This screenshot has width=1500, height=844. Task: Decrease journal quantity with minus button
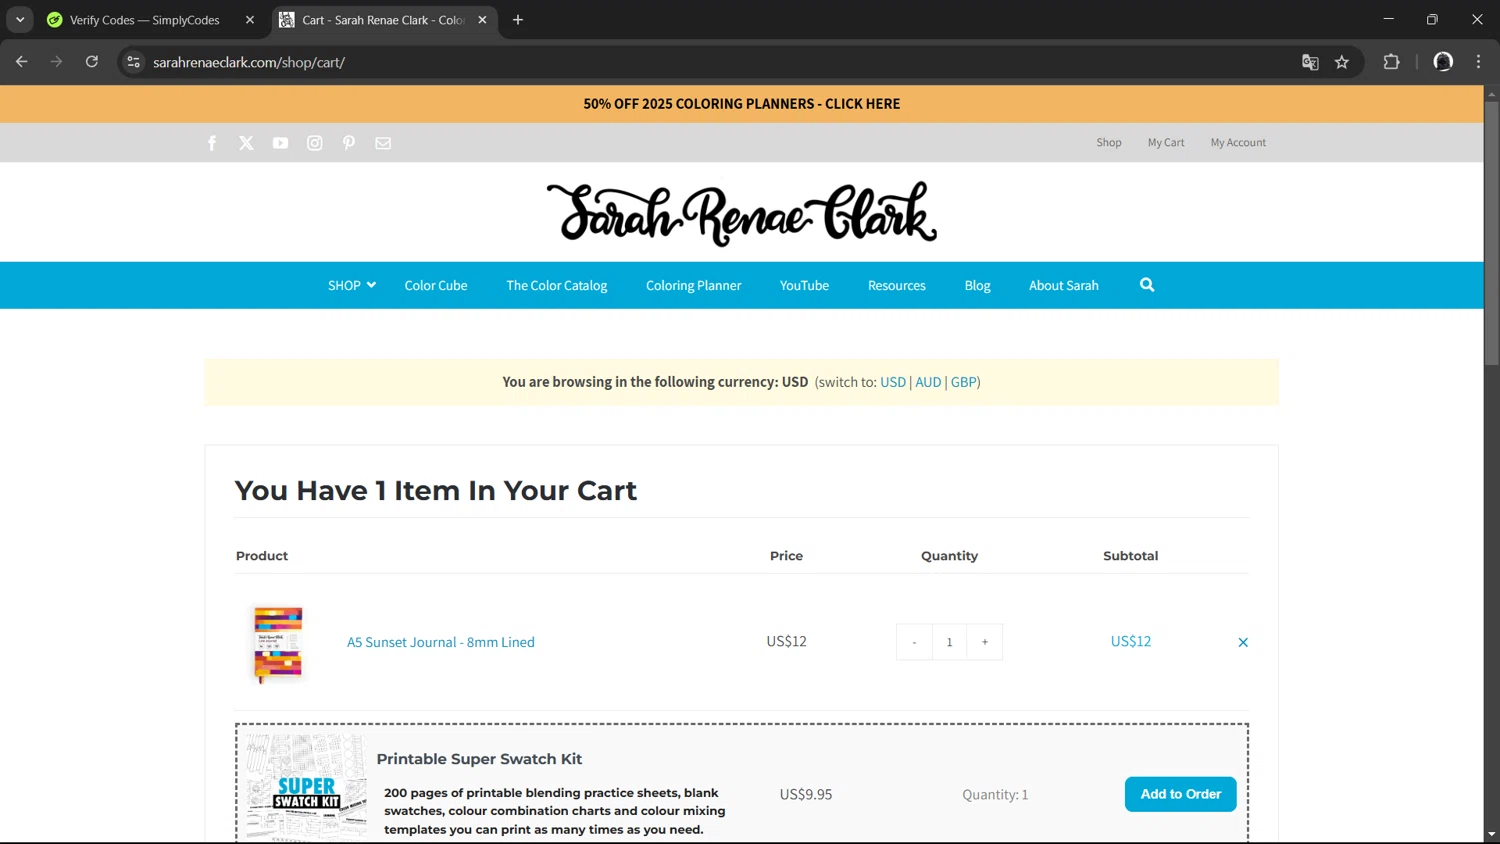914,642
